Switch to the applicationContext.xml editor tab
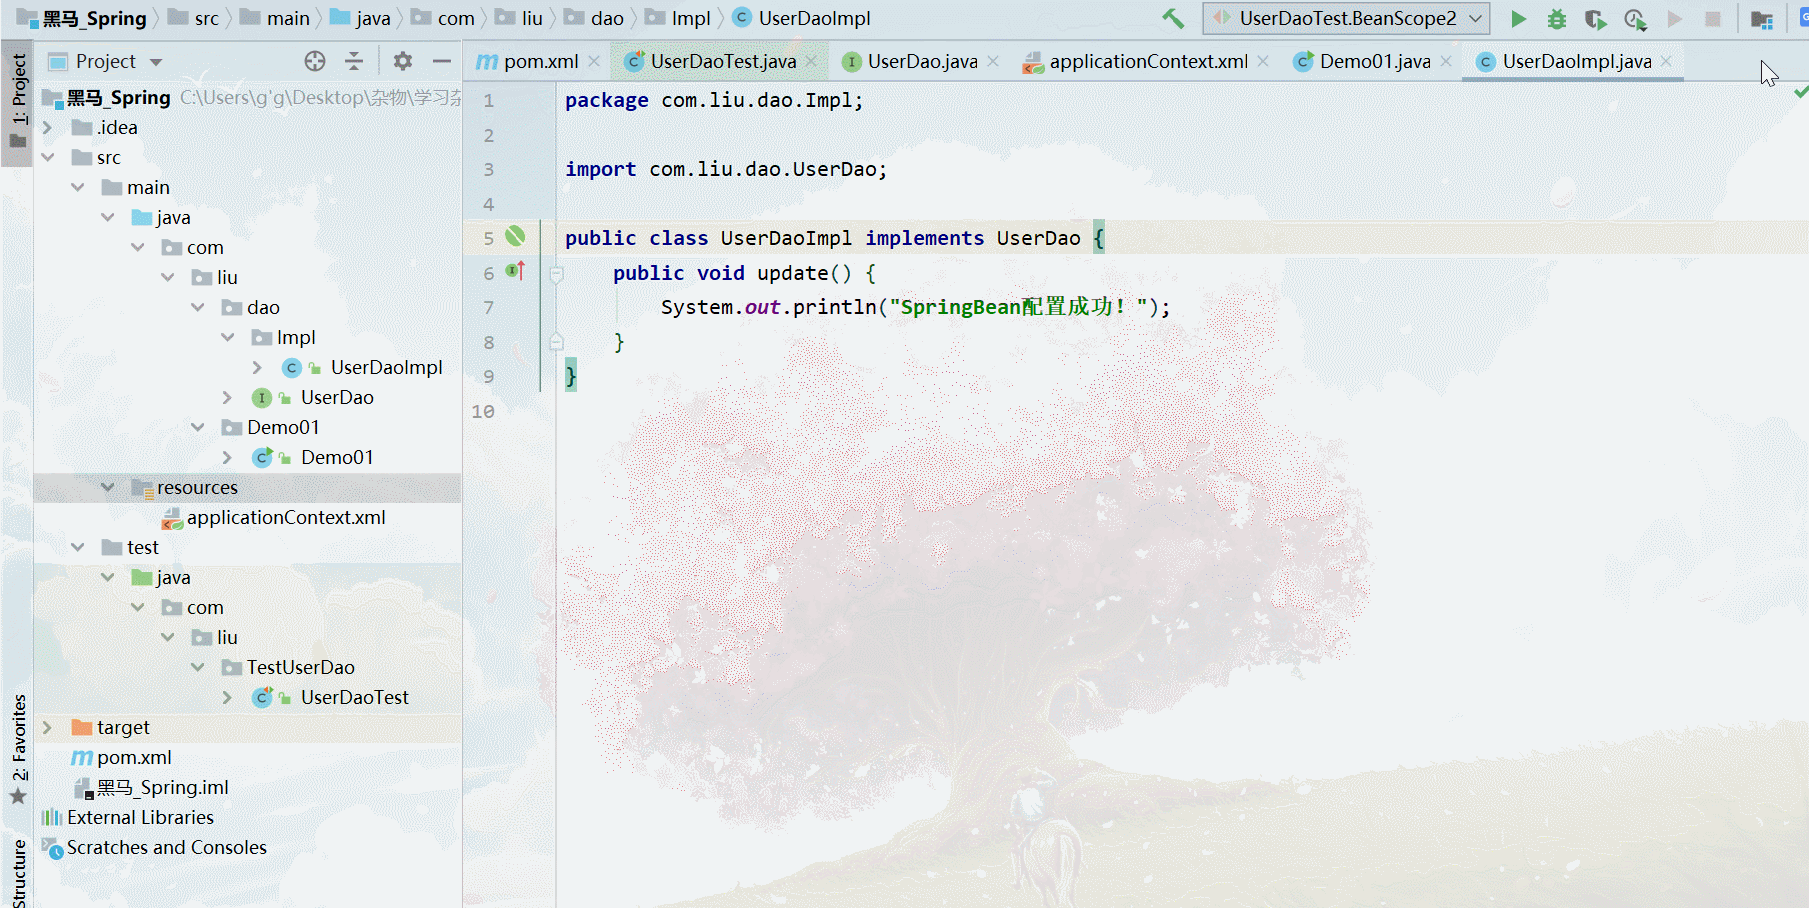This screenshot has width=1809, height=908. 1147,61
